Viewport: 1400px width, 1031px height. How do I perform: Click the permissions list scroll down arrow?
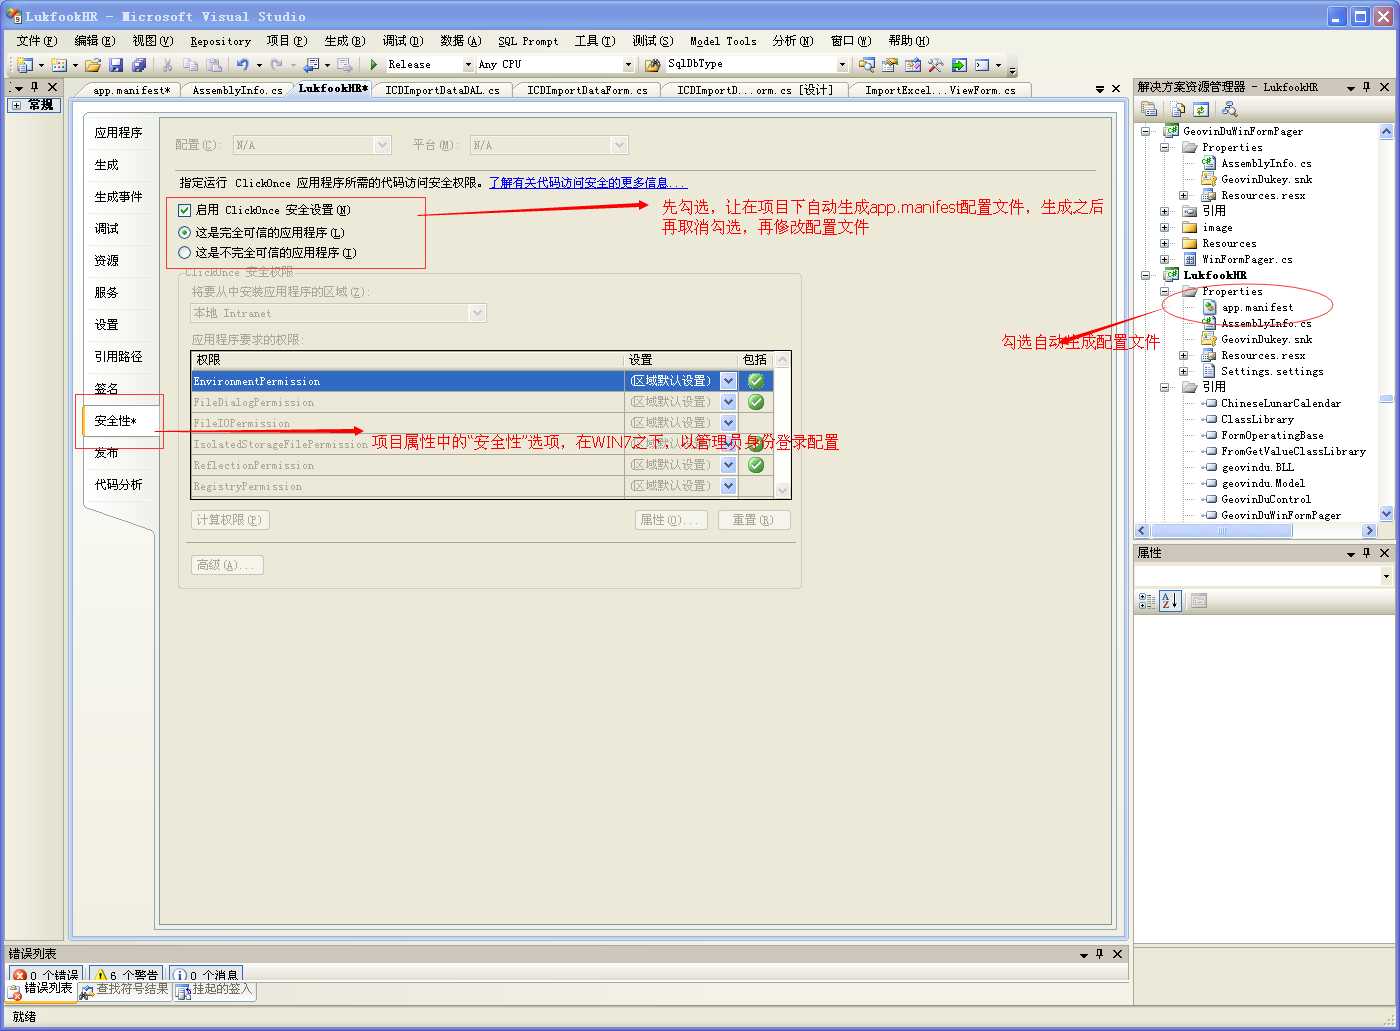click(x=783, y=490)
